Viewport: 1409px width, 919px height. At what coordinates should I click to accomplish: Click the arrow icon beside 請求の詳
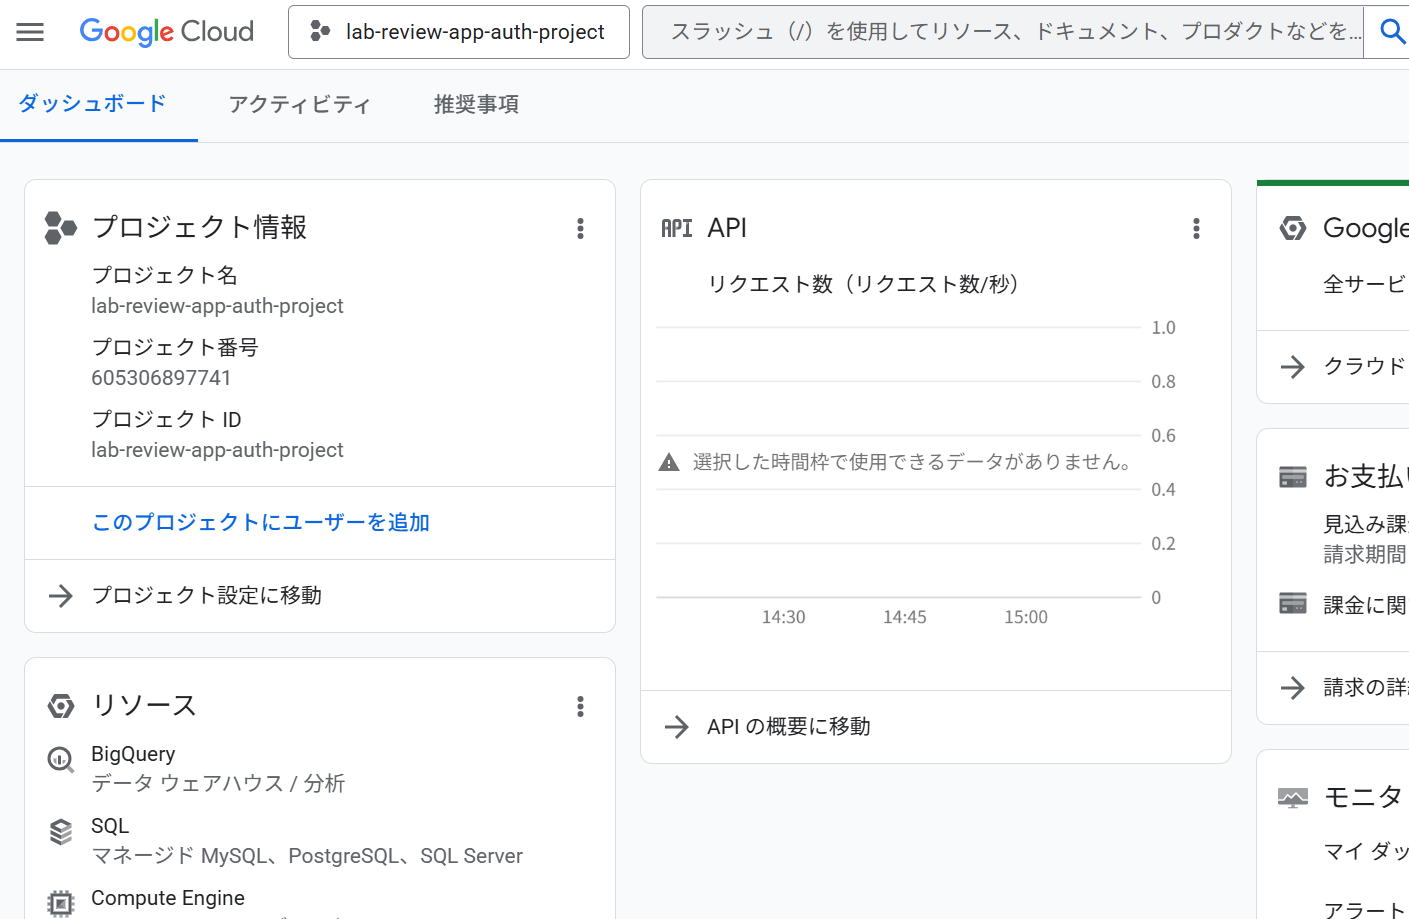(x=1293, y=688)
